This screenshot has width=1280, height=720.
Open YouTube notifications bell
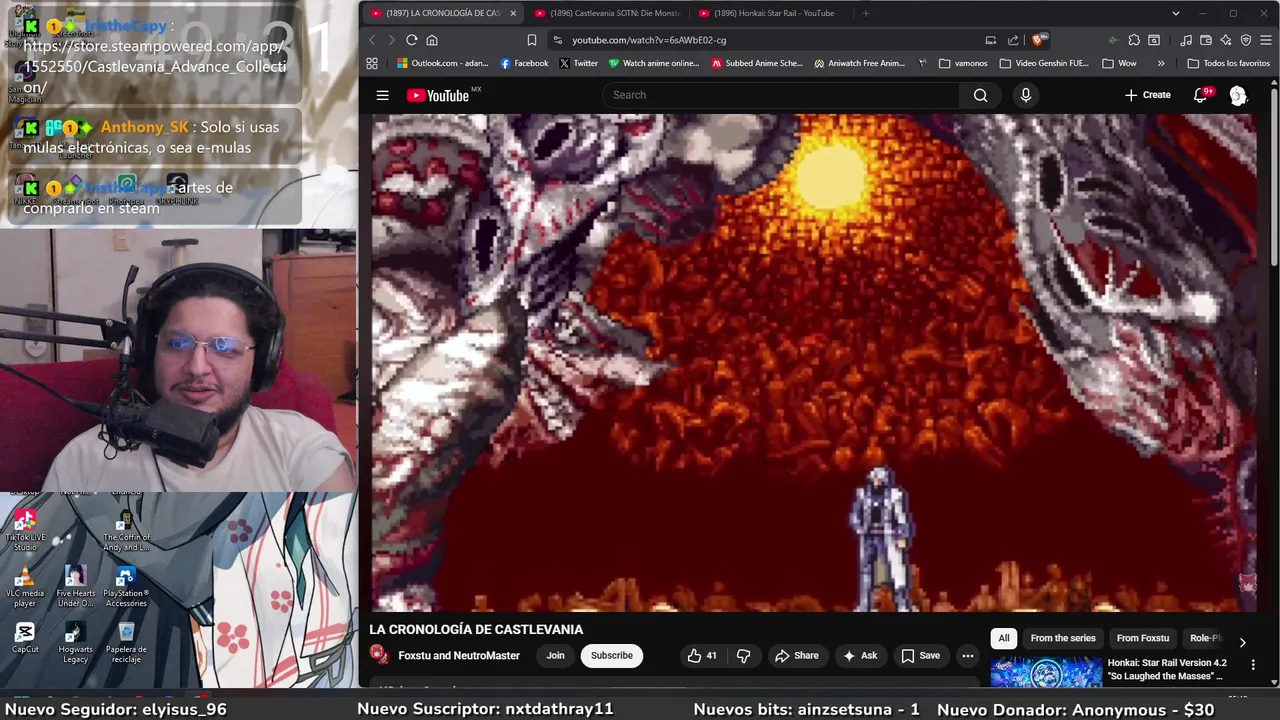click(1201, 95)
